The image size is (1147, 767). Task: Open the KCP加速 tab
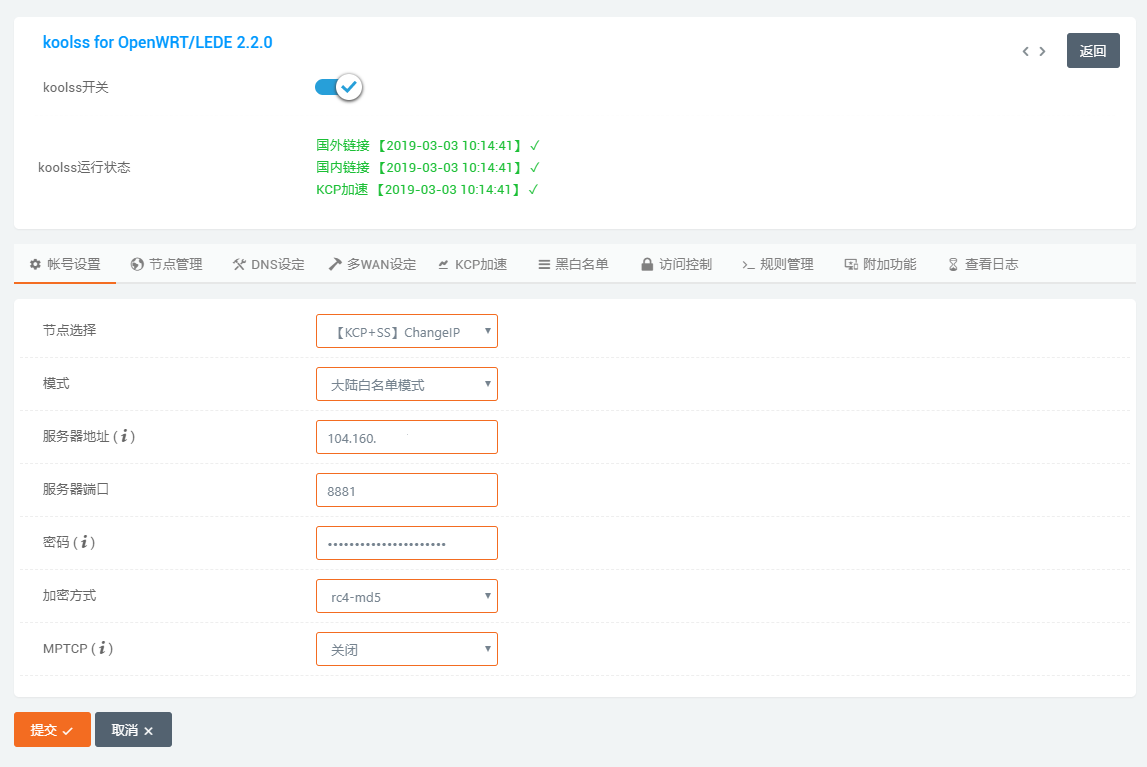coord(473,264)
